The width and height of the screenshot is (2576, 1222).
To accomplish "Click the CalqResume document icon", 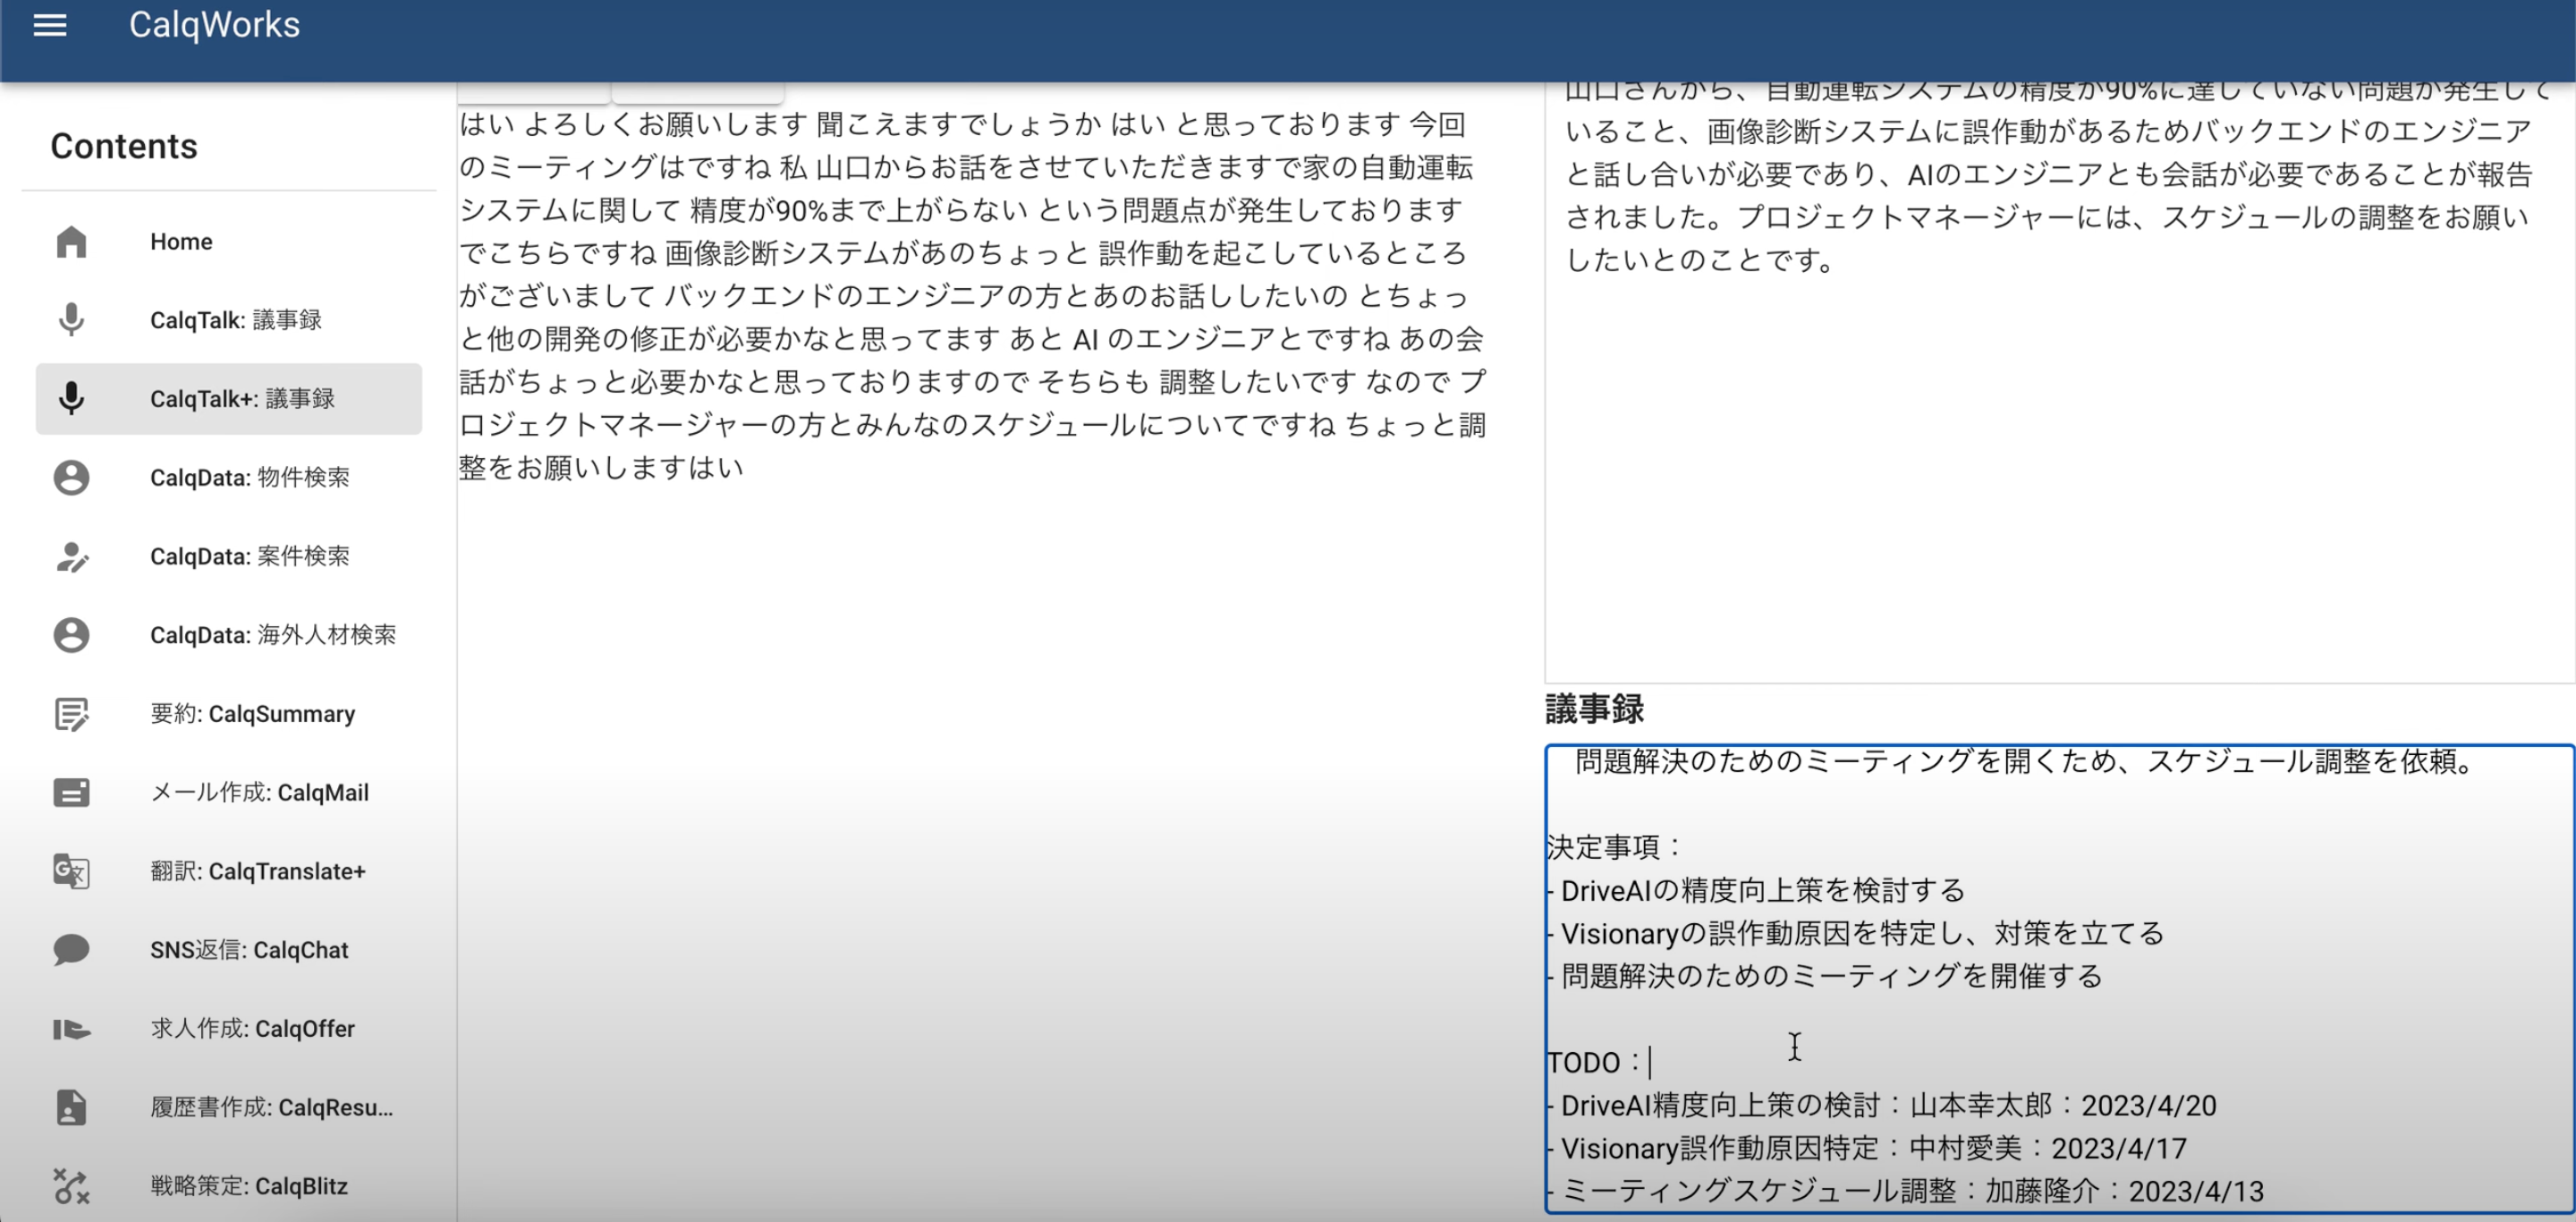I will point(71,1108).
